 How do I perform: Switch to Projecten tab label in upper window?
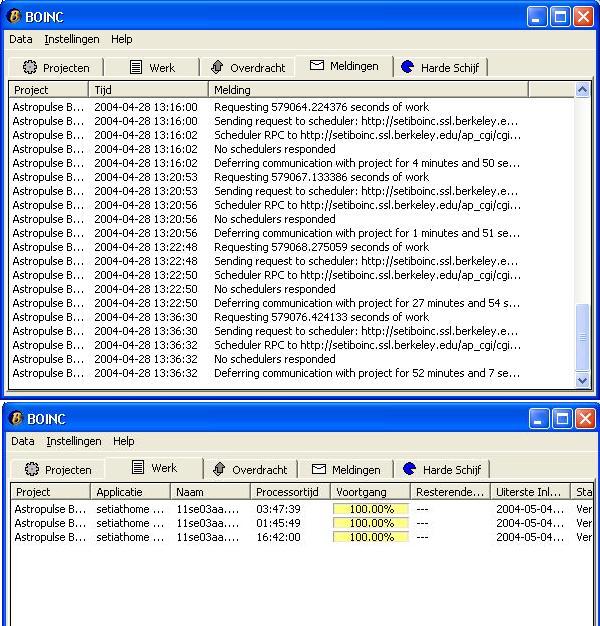coord(66,68)
